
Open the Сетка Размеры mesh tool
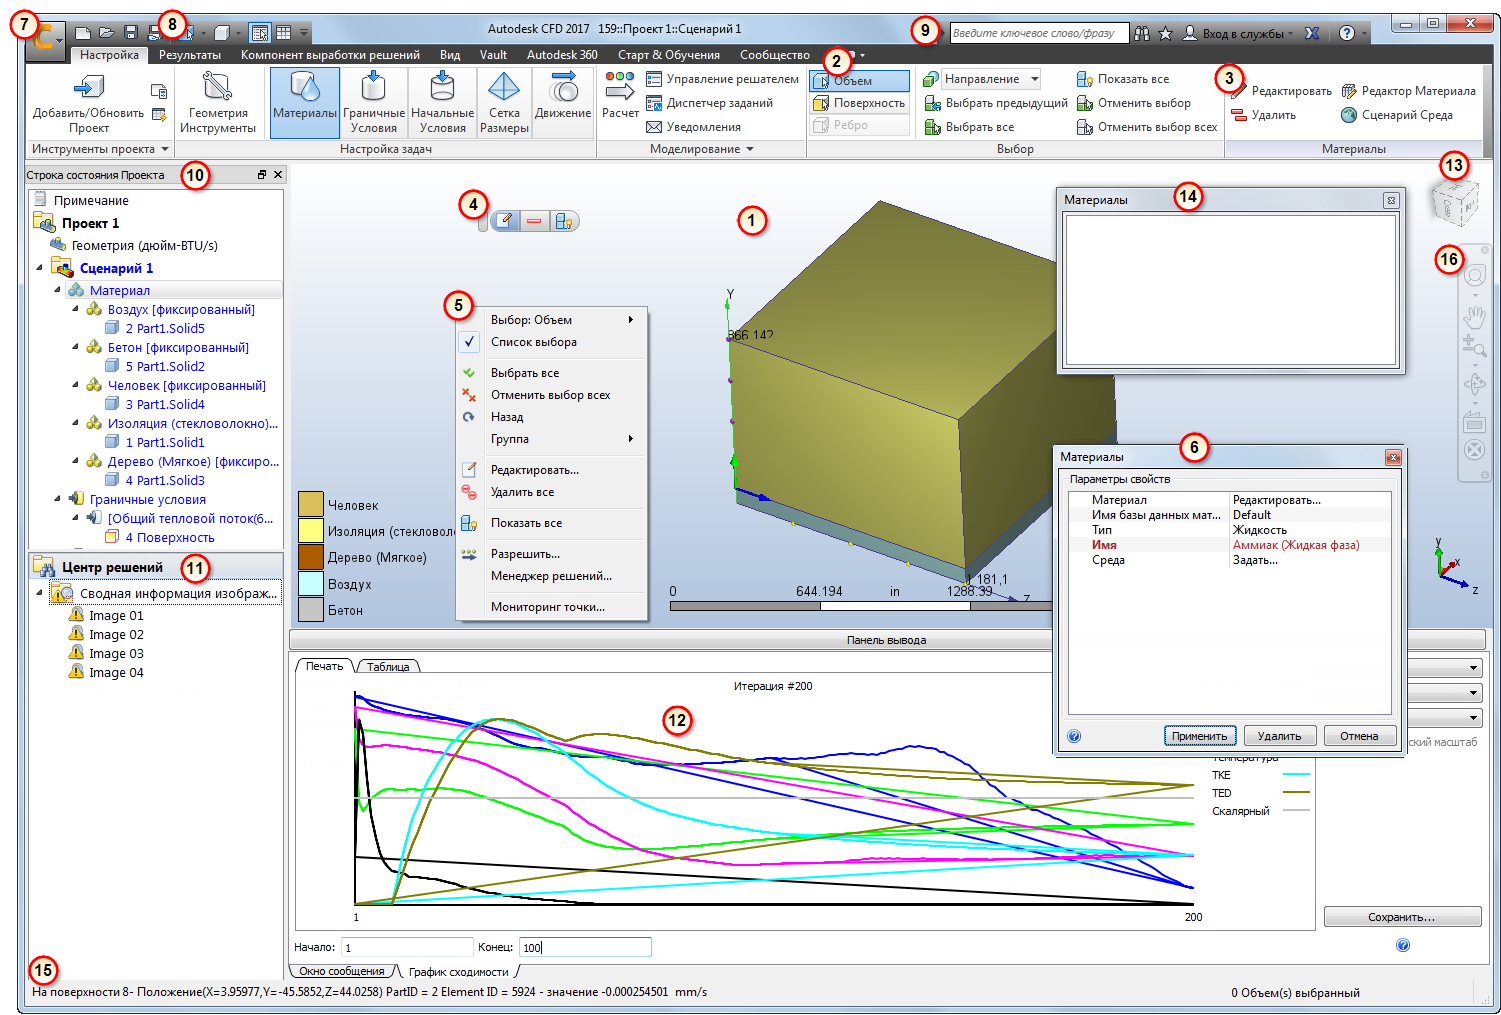[x=504, y=102]
